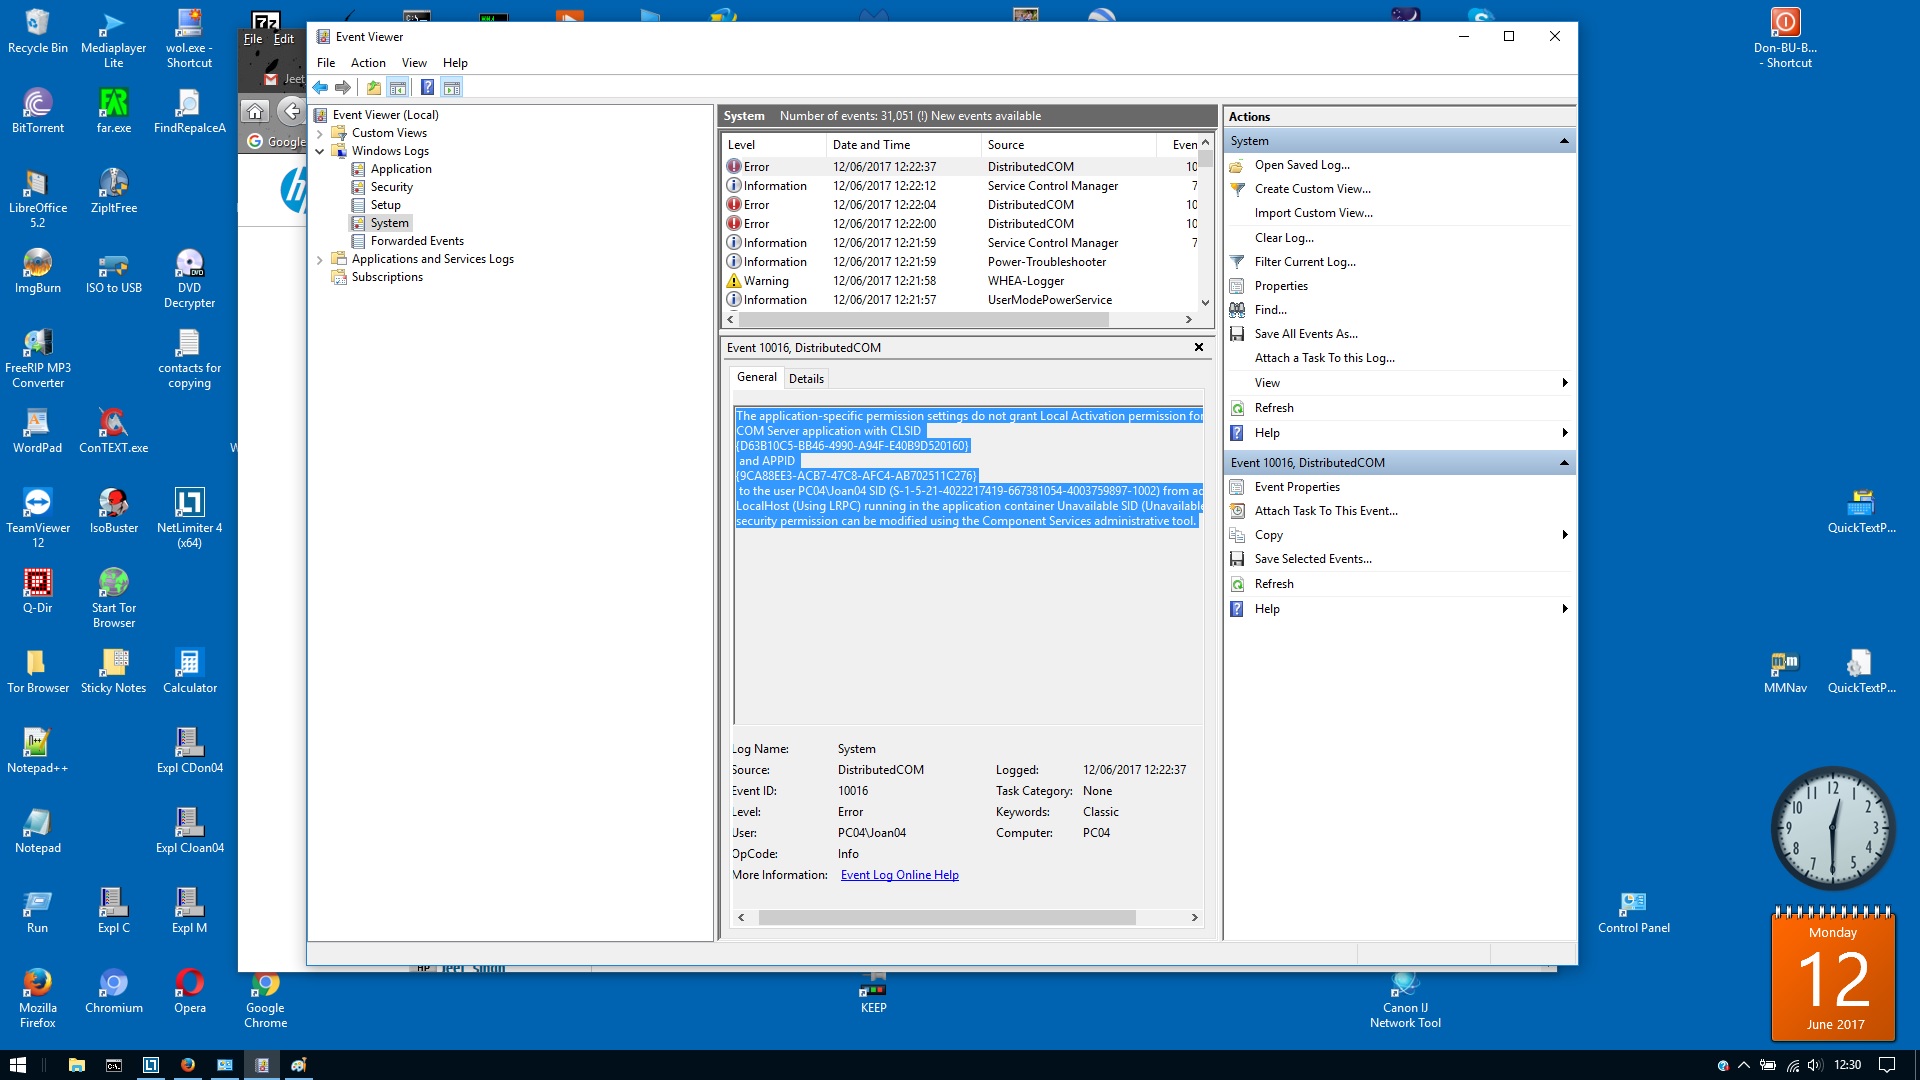This screenshot has height=1080, width=1920.
Task: Click Clear Log action
Action: (x=1284, y=238)
